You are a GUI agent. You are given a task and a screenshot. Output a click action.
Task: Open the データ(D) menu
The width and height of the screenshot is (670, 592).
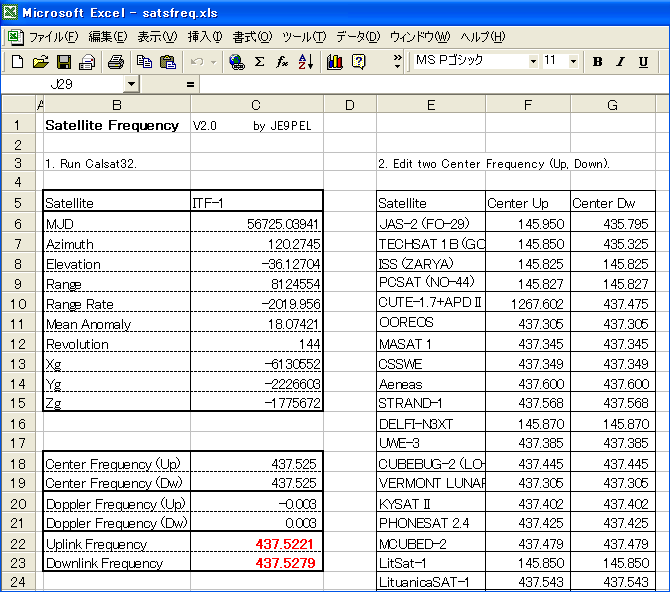(358, 37)
